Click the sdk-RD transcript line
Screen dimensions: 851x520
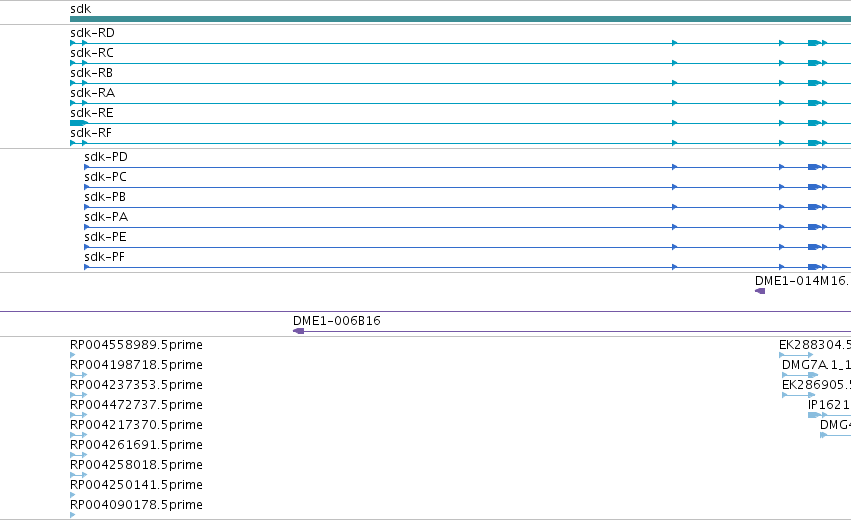[x=460, y=43]
